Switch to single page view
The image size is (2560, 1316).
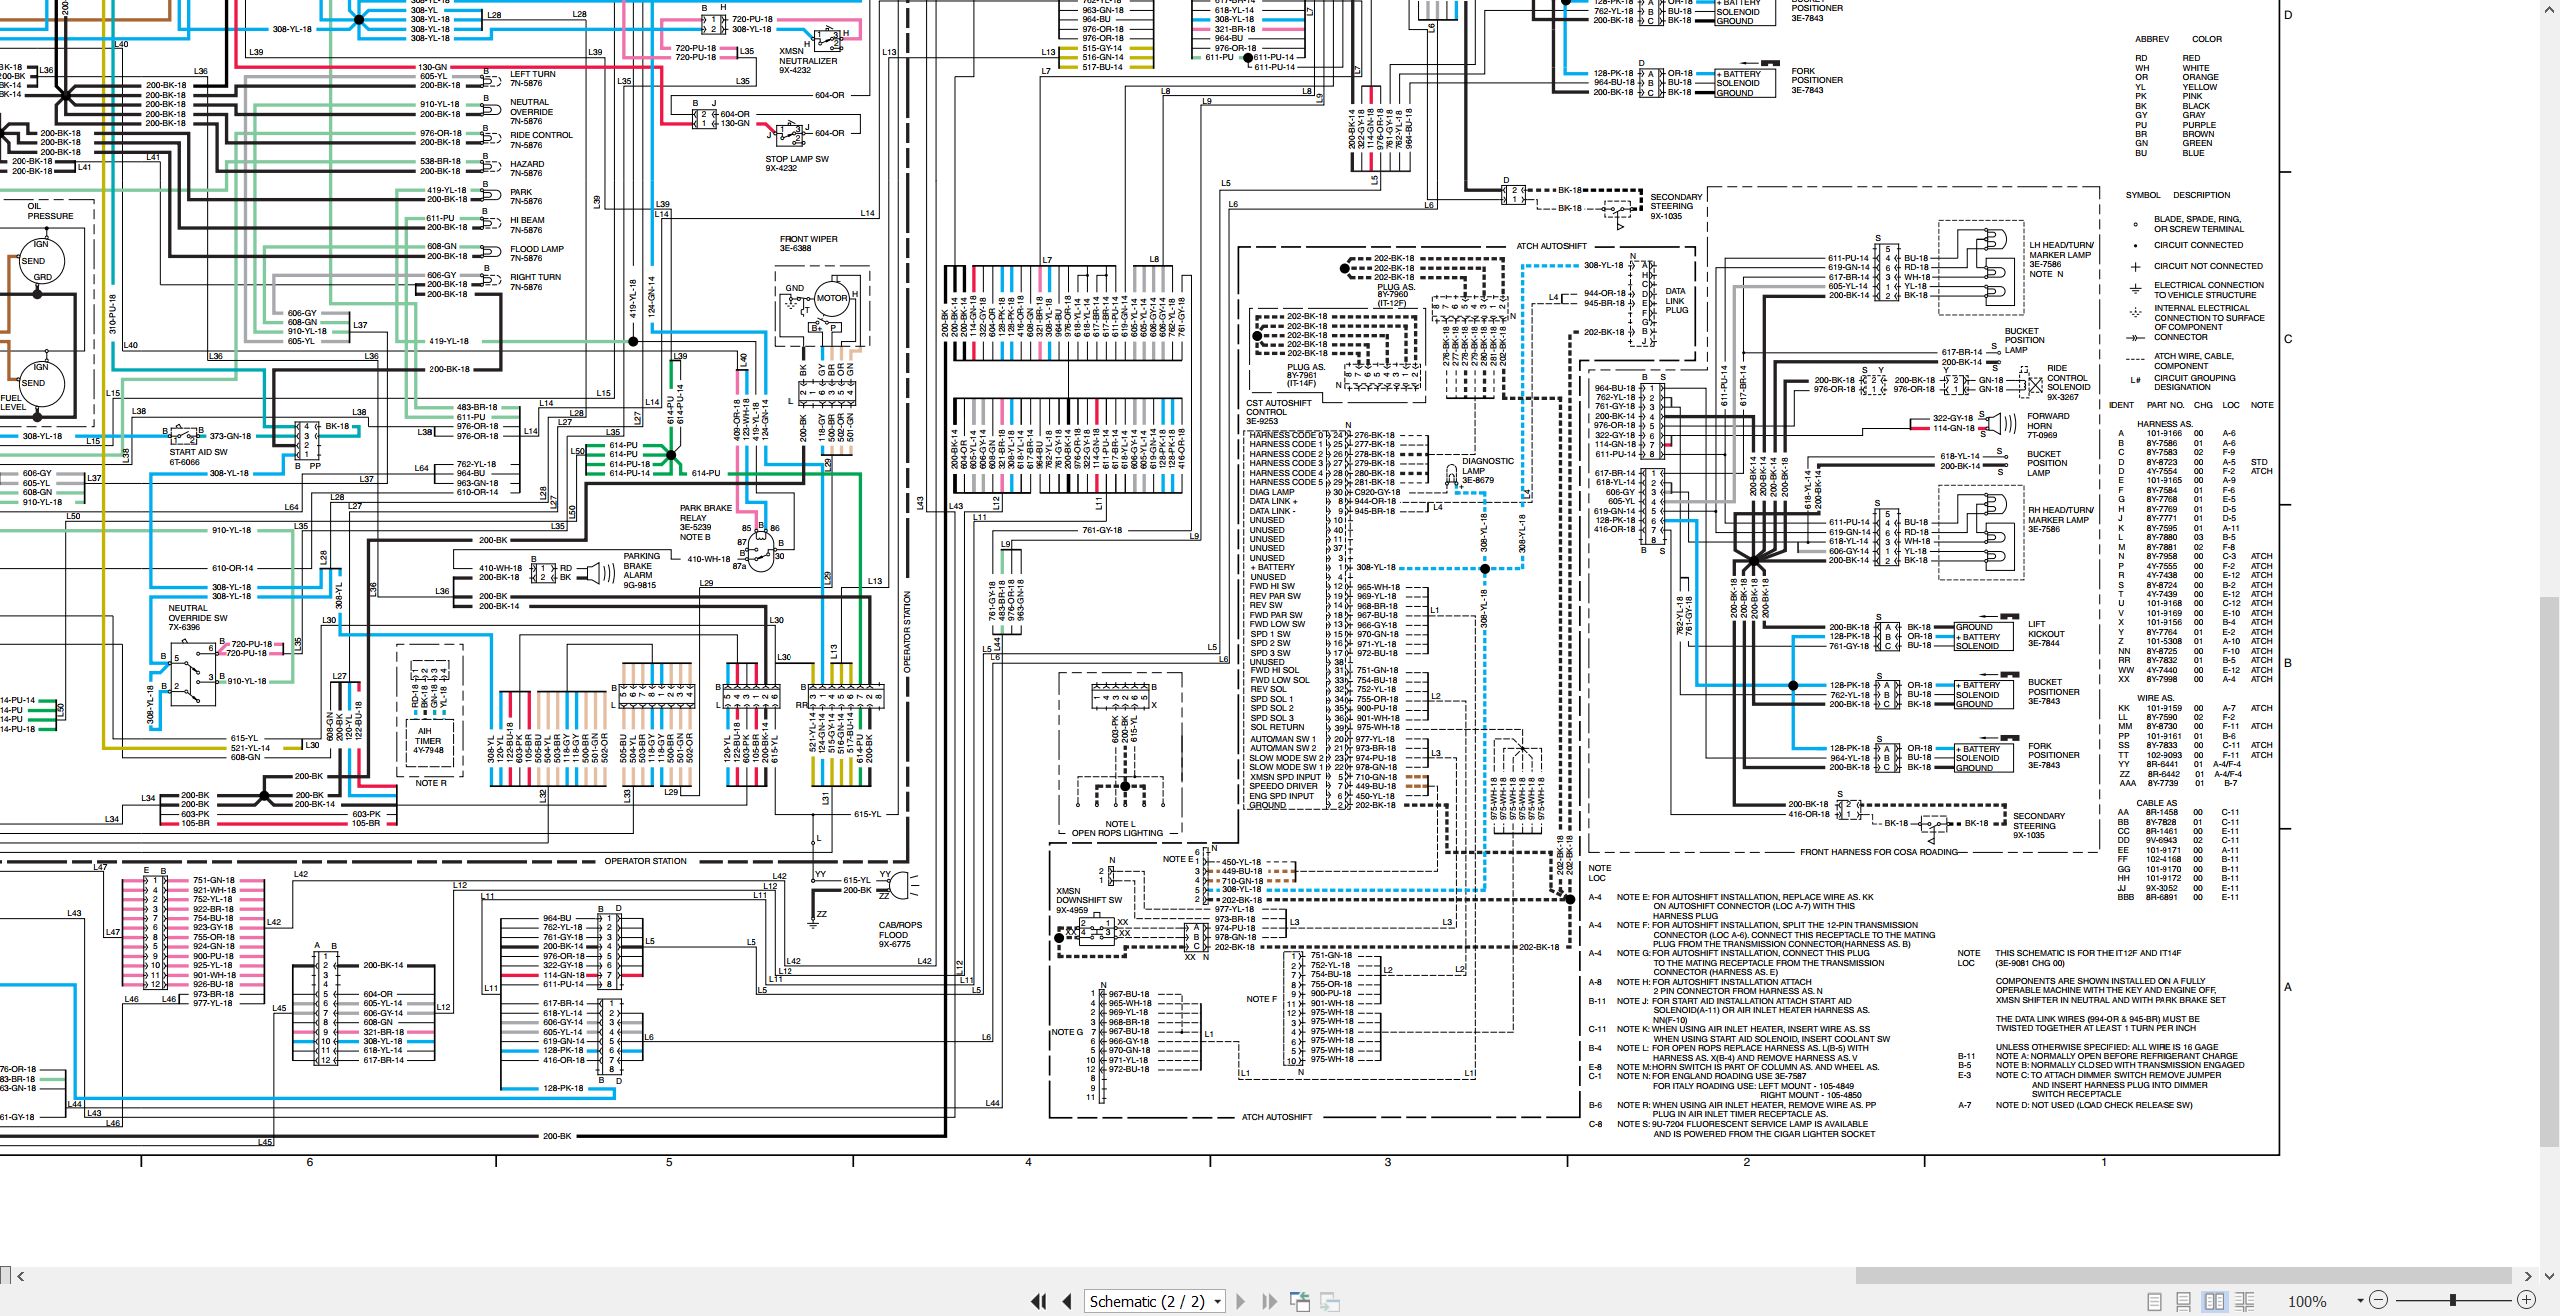pos(2155,1301)
